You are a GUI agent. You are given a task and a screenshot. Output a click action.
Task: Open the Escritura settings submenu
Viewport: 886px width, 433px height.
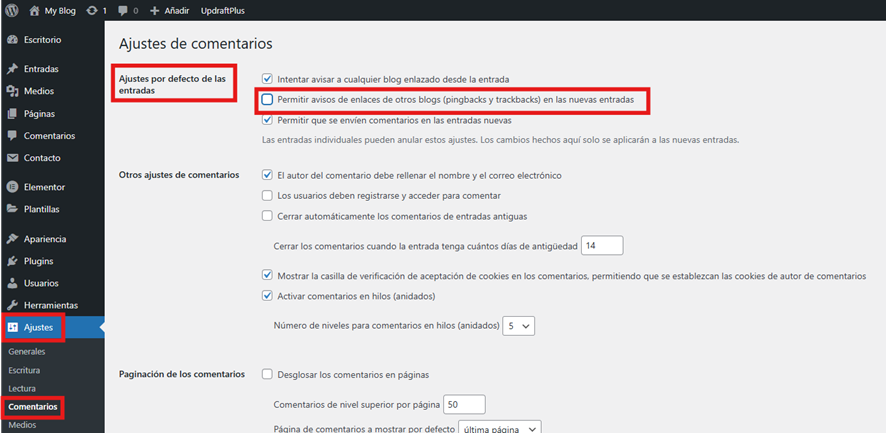point(24,370)
